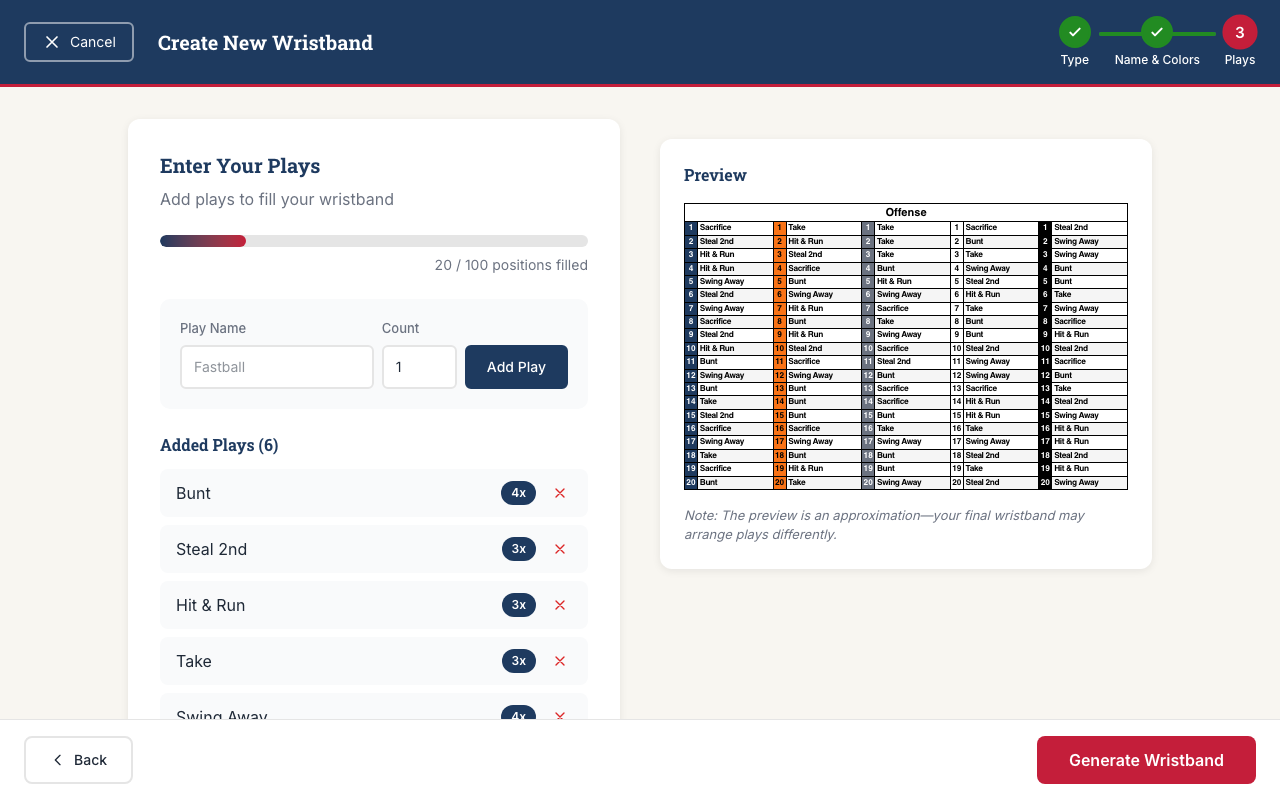Remove the Steal 2nd play
Screen dimensions: 1280x800
(x=560, y=549)
